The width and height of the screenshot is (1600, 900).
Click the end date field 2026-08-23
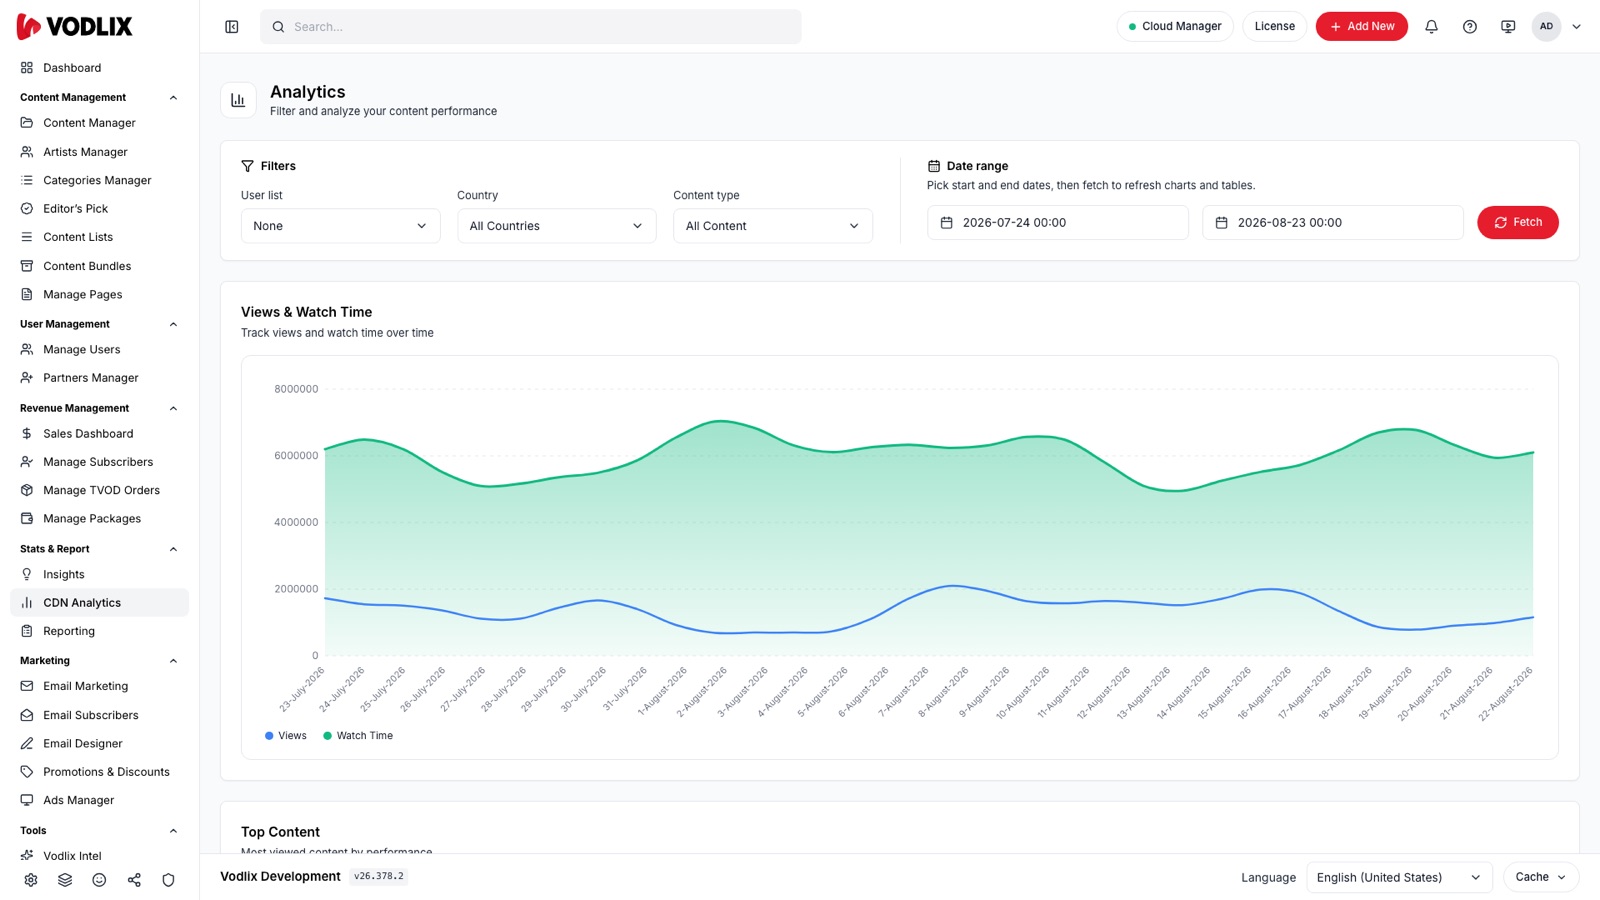coord(1332,223)
